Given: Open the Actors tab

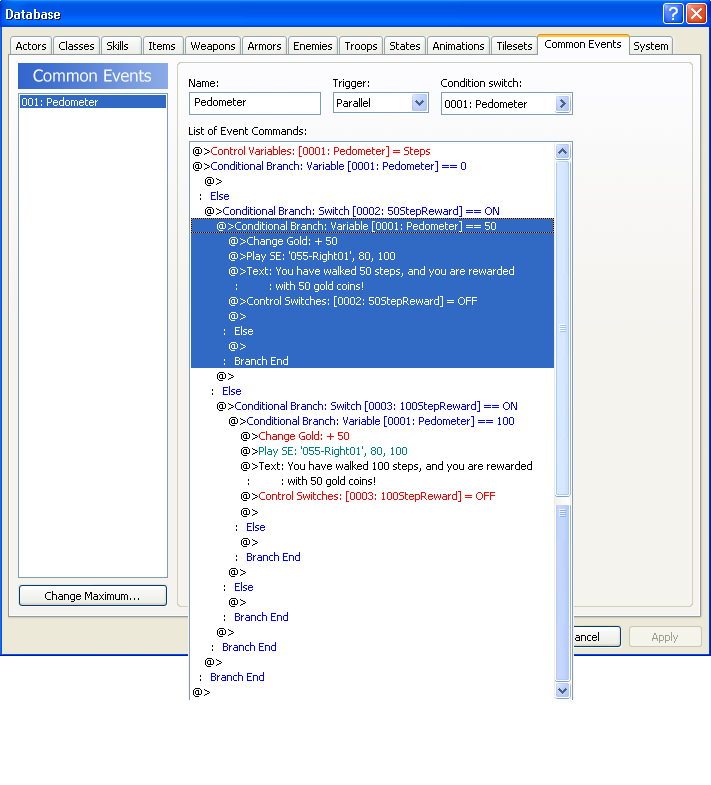Looking at the screenshot, I should pos(31,46).
